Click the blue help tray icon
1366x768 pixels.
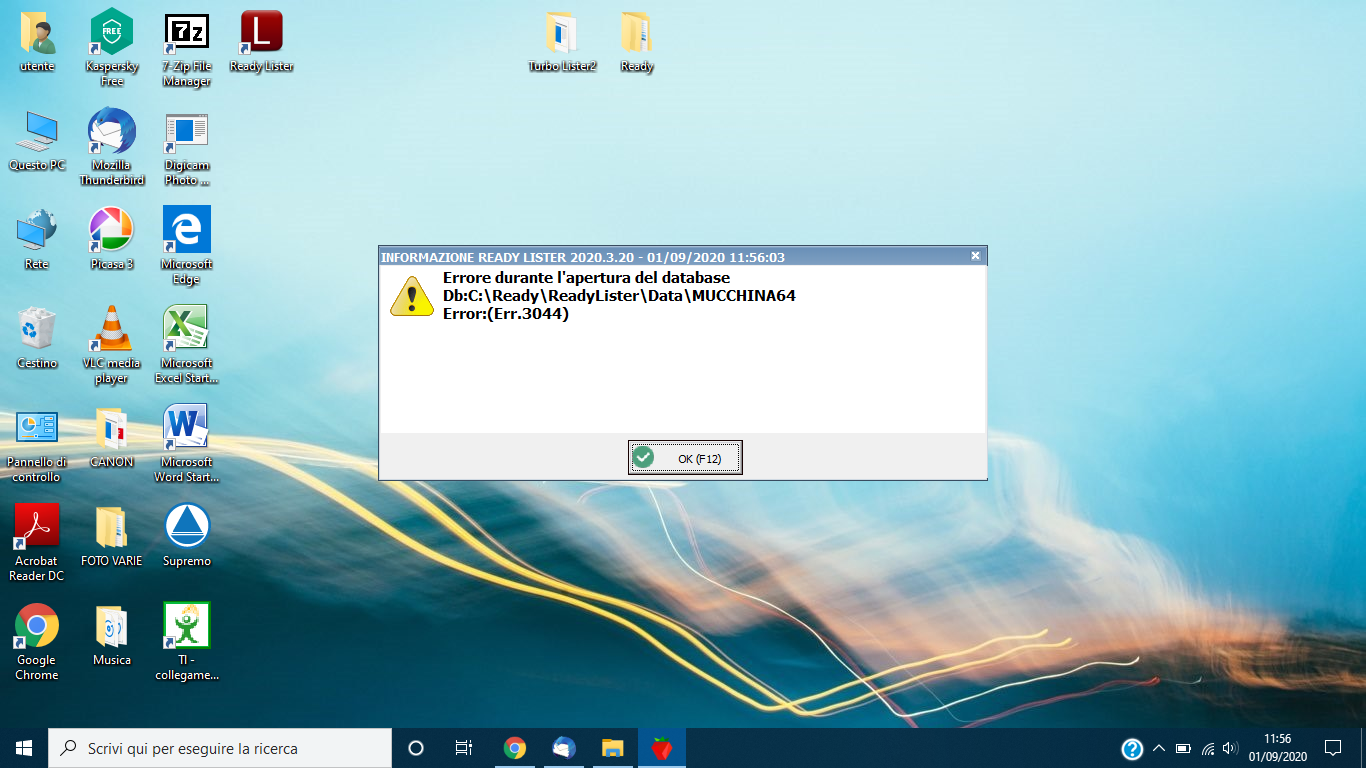[x=1132, y=748]
